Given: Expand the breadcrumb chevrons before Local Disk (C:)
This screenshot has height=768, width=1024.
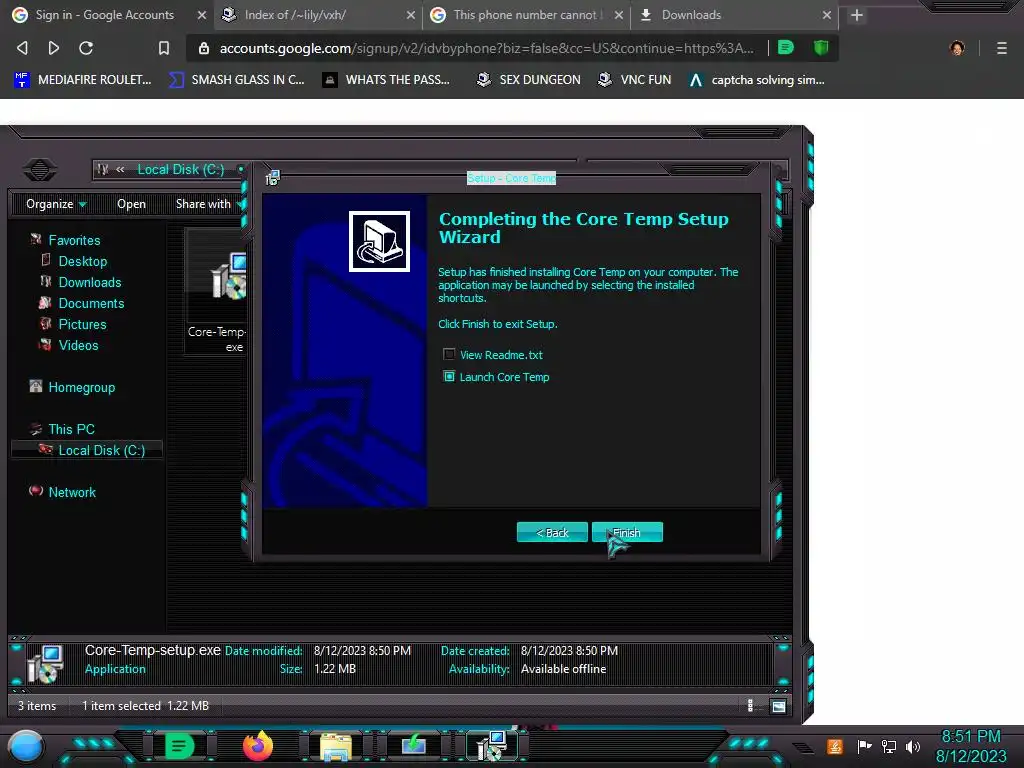Looking at the screenshot, I should 120,169.
